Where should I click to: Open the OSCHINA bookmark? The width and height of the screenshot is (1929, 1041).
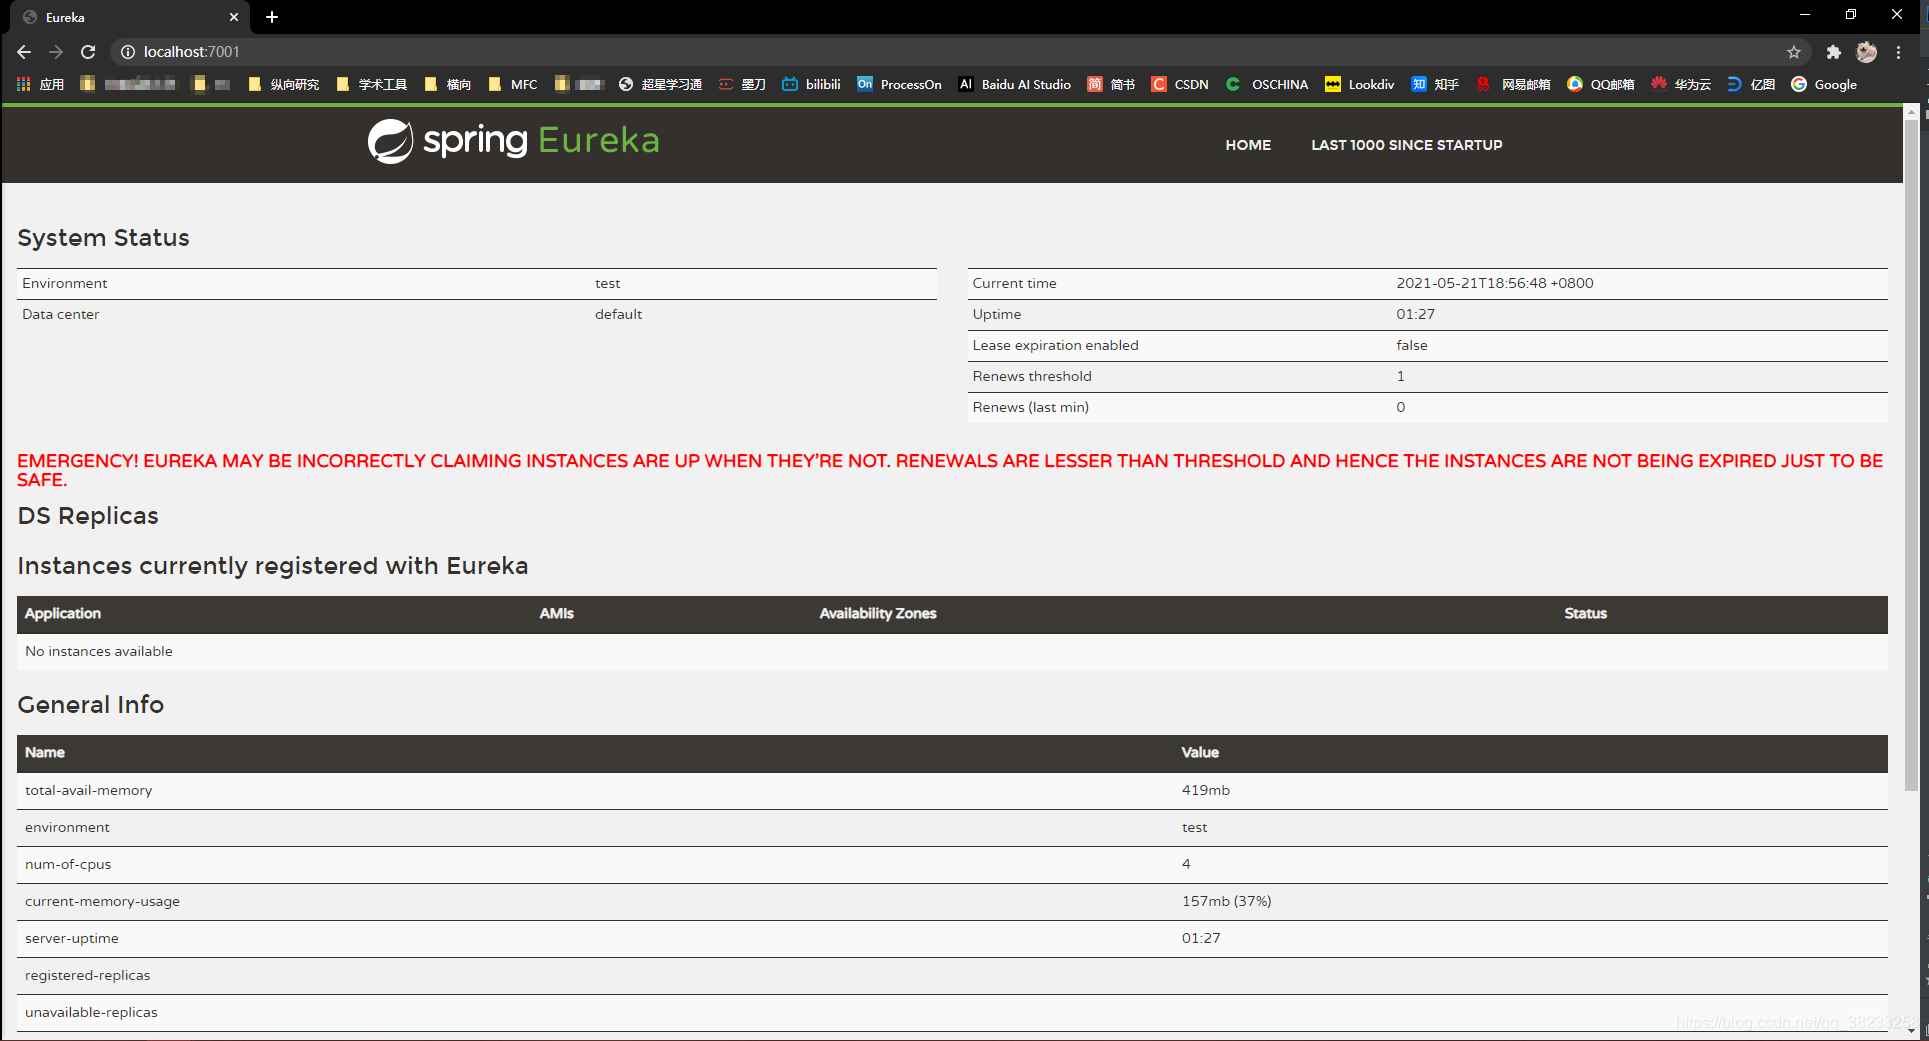(1267, 84)
